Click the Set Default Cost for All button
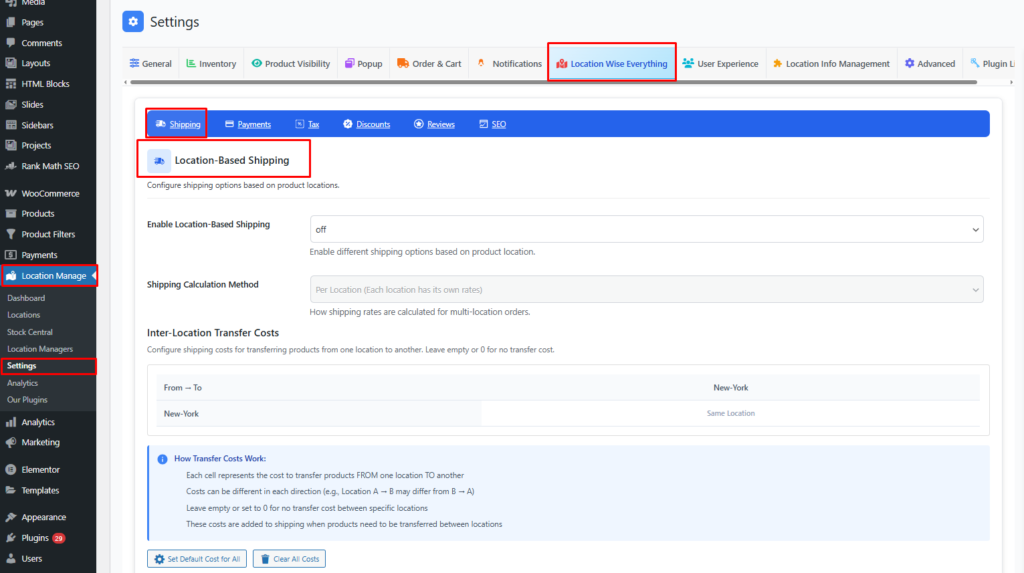1024x573 pixels. coord(196,558)
